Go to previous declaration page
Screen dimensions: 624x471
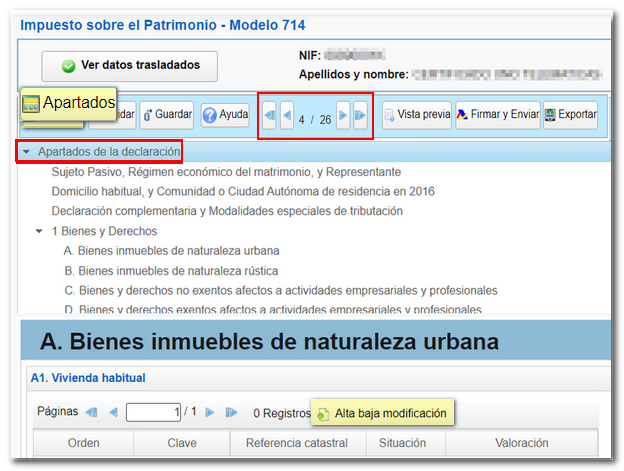click(x=287, y=118)
